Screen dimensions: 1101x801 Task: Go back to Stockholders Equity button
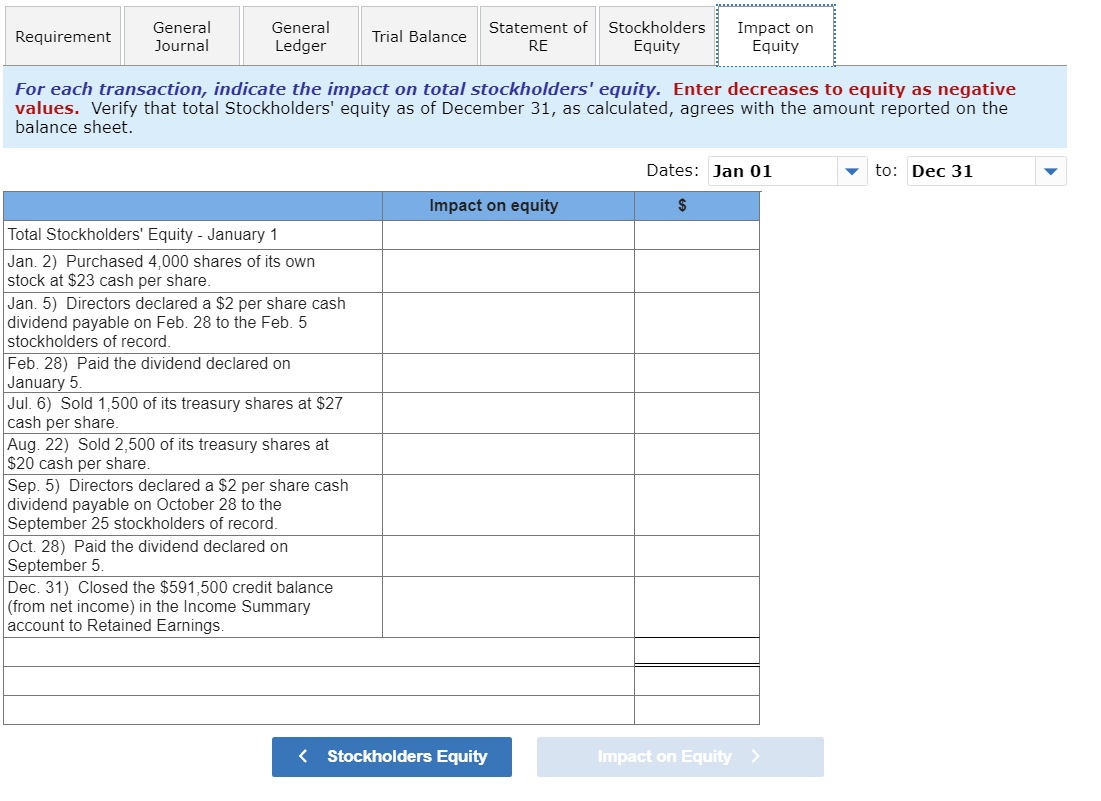click(392, 757)
